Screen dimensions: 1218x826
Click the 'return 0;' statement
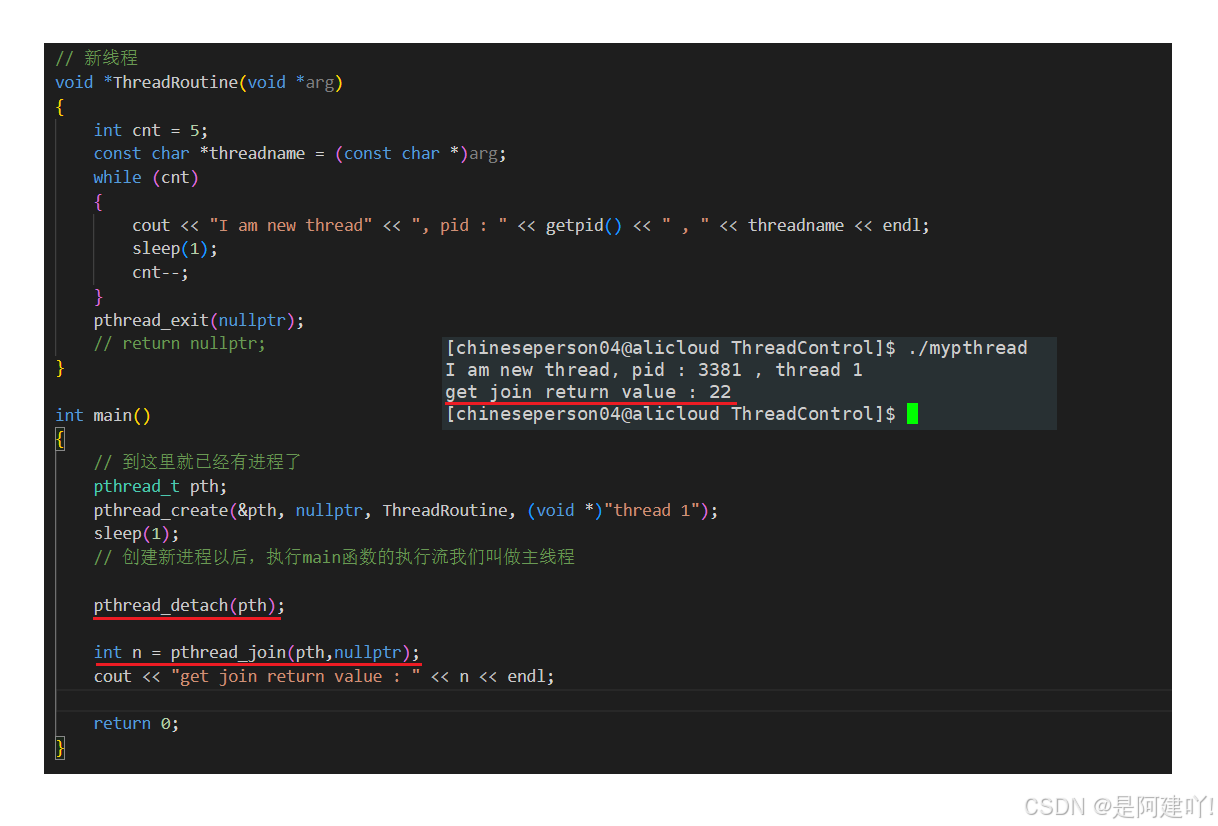coord(137,724)
